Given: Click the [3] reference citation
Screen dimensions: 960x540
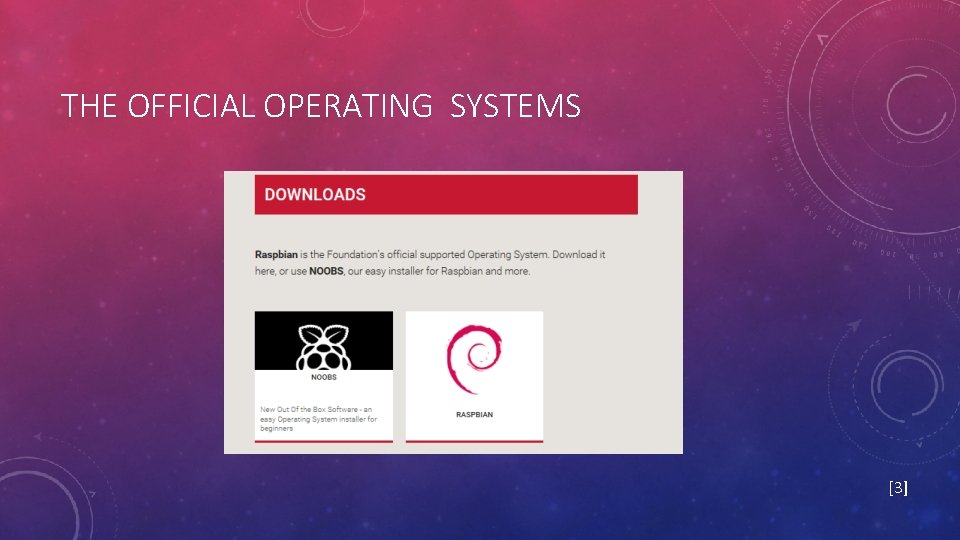Looking at the screenshot, I should pyautogui.click(x=898, y=487).
